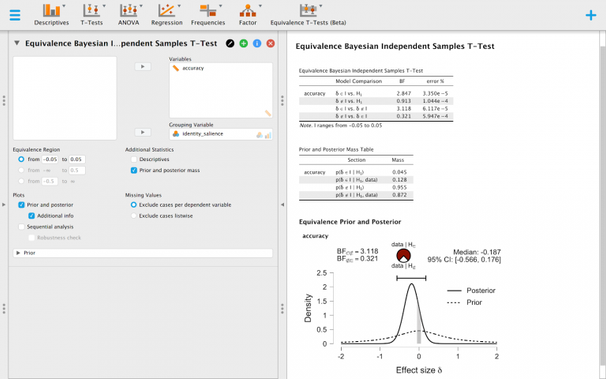Click the results title heading
The height and width of the screenshot is (379, 606).
(x=395, y=46)
